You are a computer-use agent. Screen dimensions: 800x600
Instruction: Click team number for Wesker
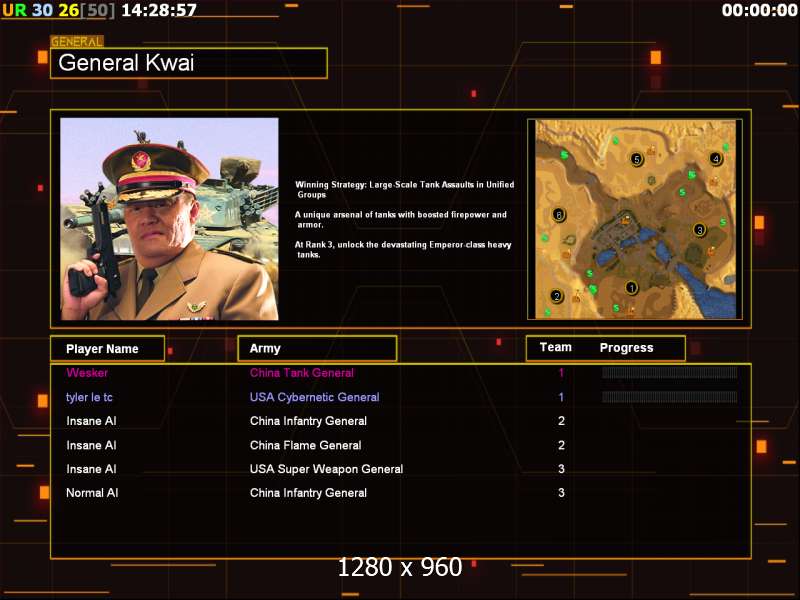tap(561, 372)
